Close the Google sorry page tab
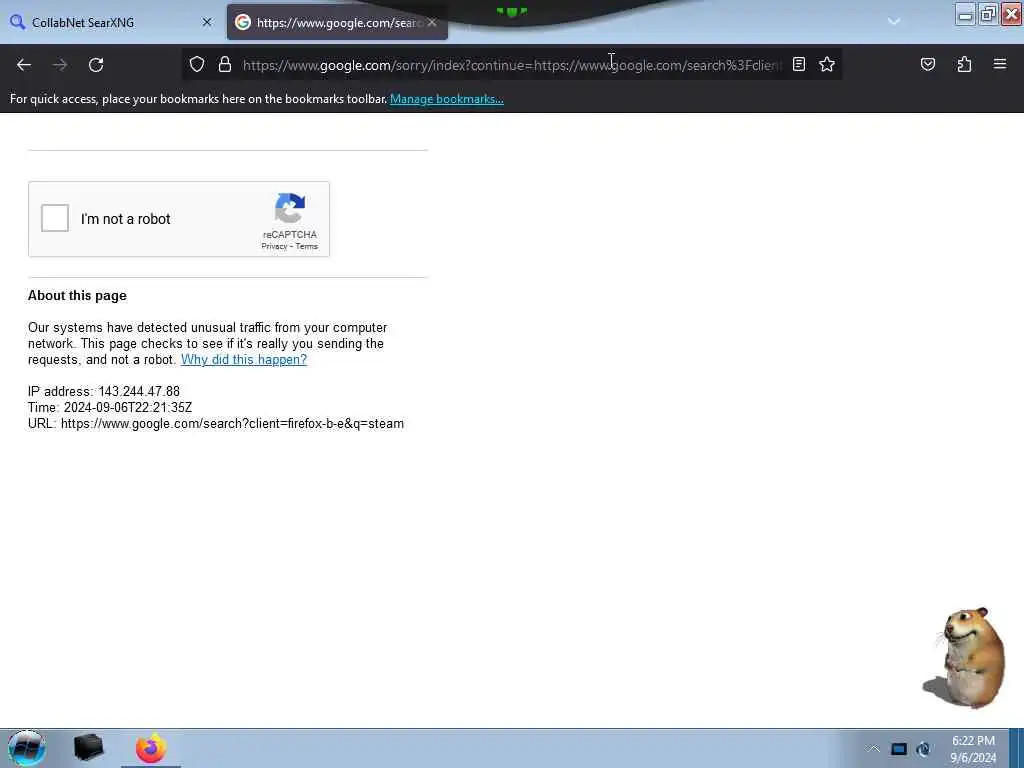1024x768 pixels. click(432, 22)
